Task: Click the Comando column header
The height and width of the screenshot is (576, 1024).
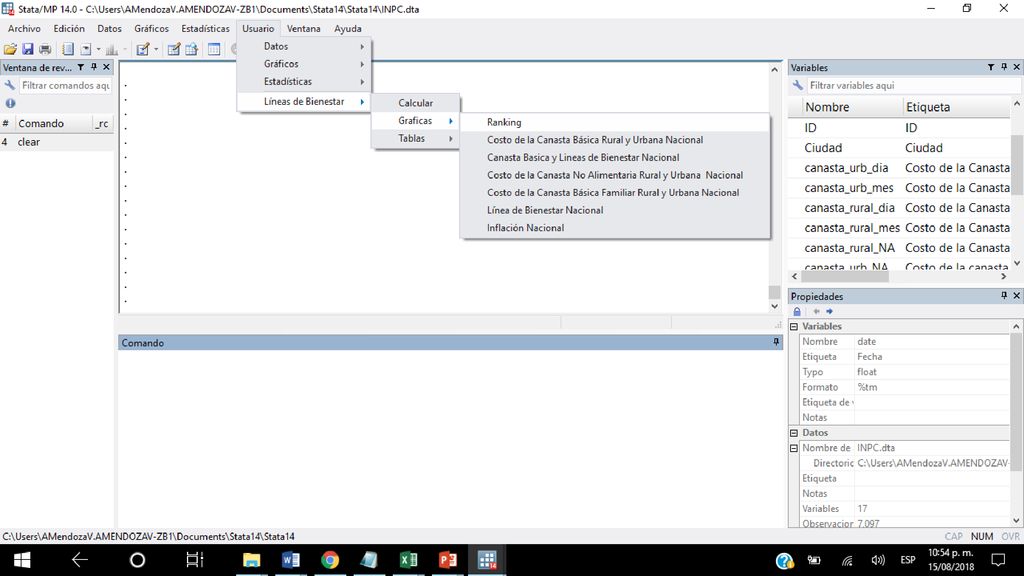Action: pyautogui.click(x=41, y=123)
